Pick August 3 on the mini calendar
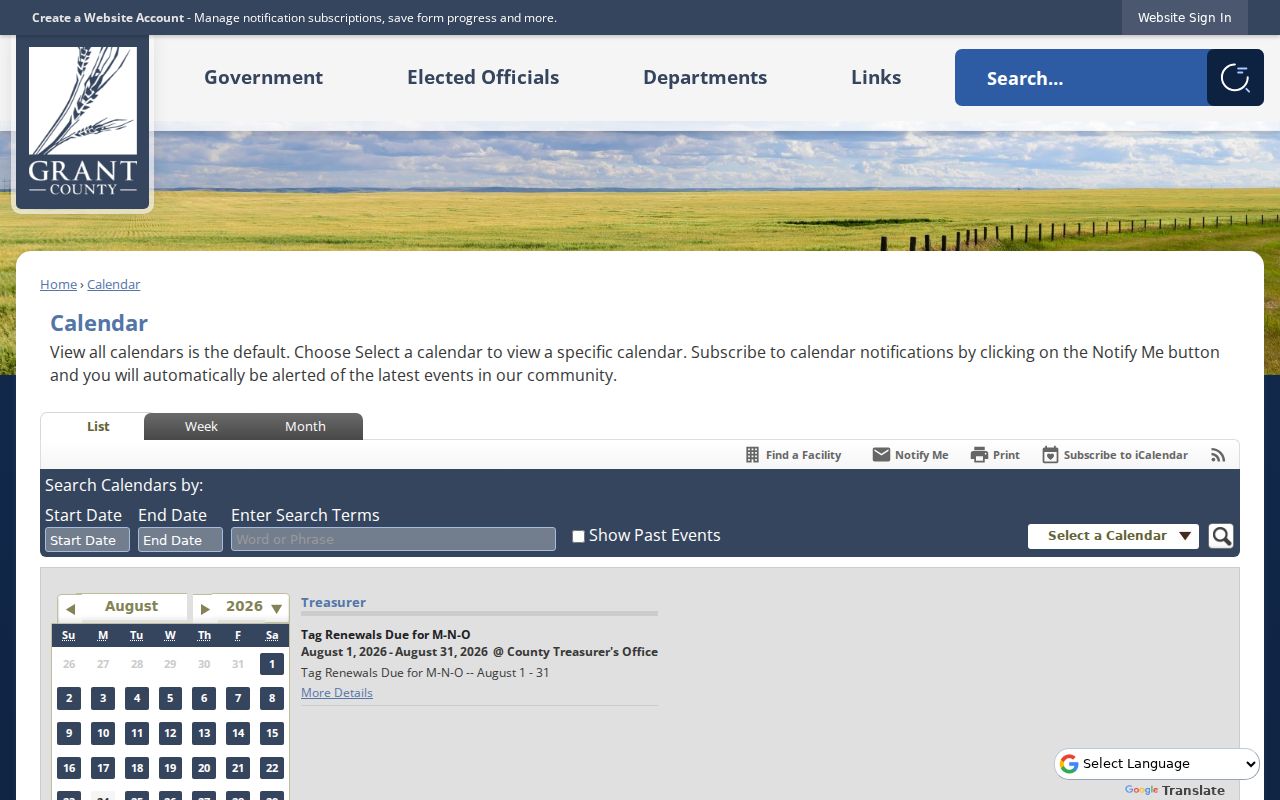This screenshot has height=800, width=1280. click(x=103, y=698)
